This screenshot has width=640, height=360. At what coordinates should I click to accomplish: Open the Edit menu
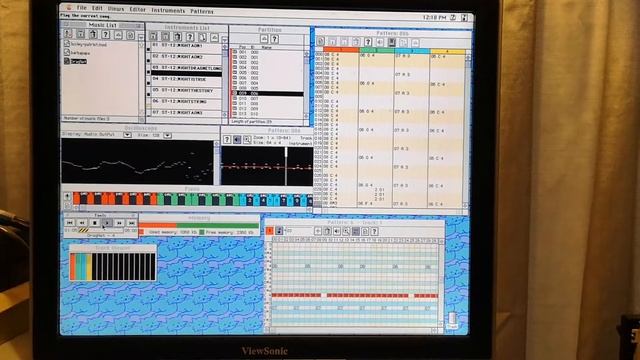[97, 8]
